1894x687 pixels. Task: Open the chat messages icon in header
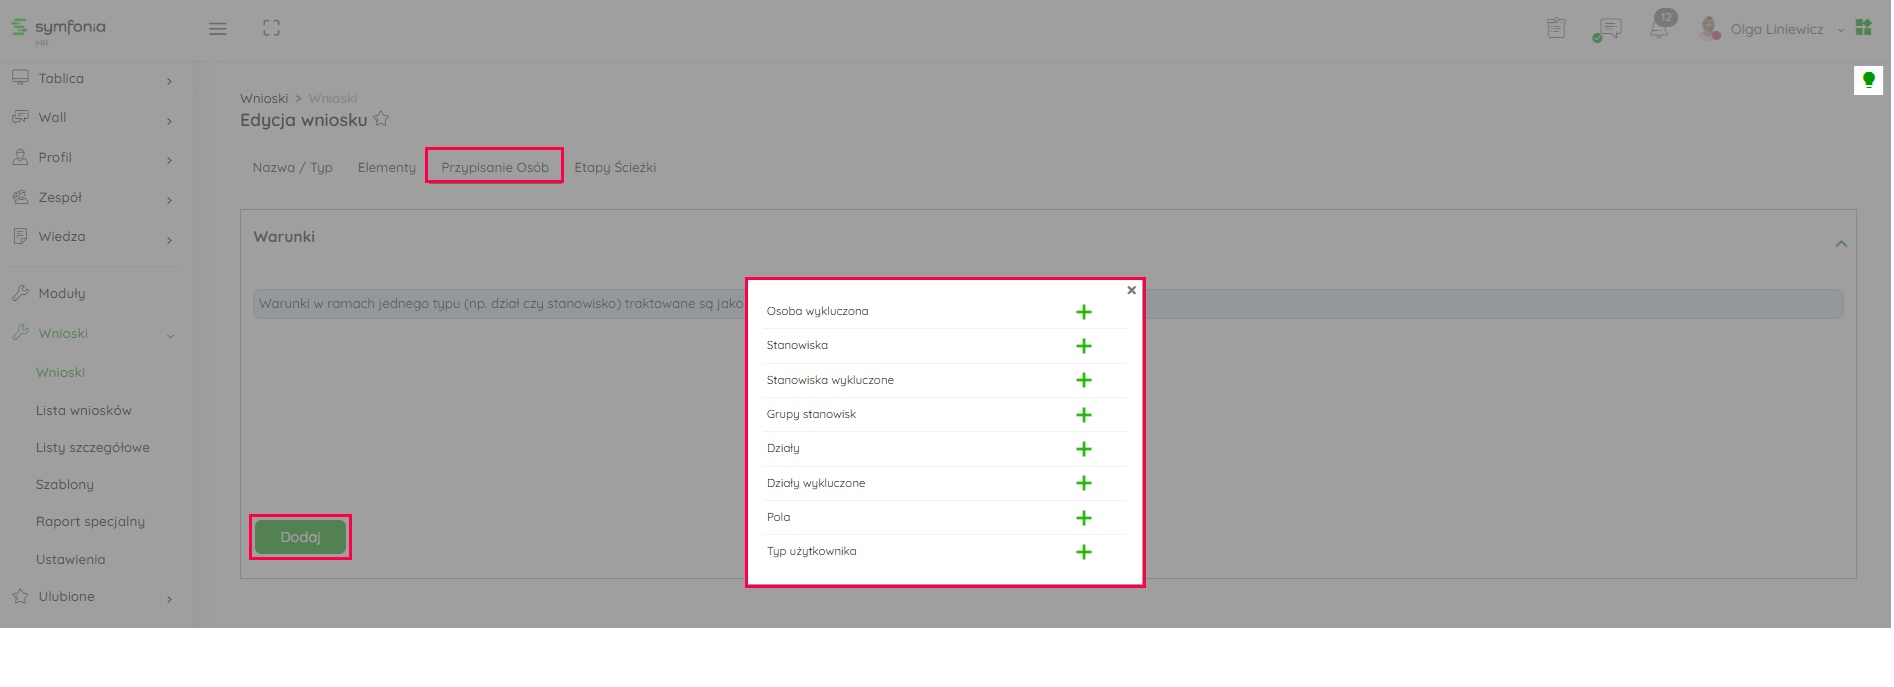pos(1608,29)
